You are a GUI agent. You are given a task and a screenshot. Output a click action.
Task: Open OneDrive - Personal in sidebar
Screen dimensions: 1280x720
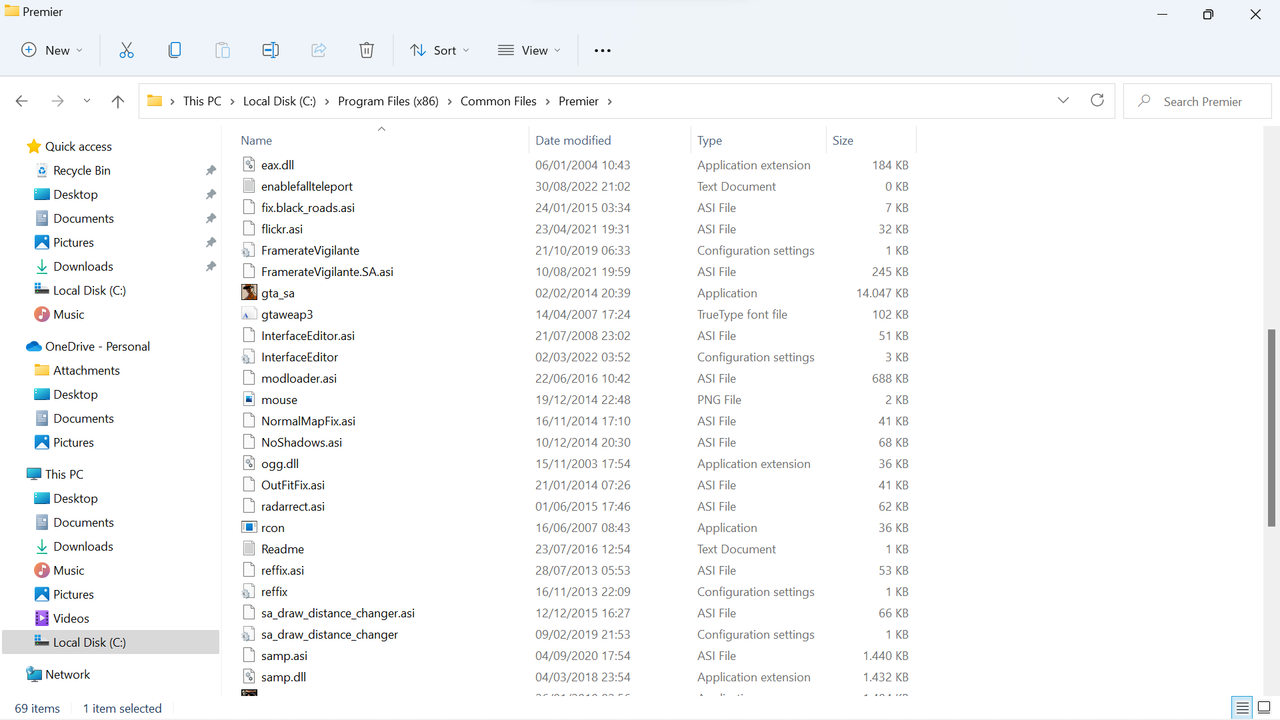pos(97,347)
